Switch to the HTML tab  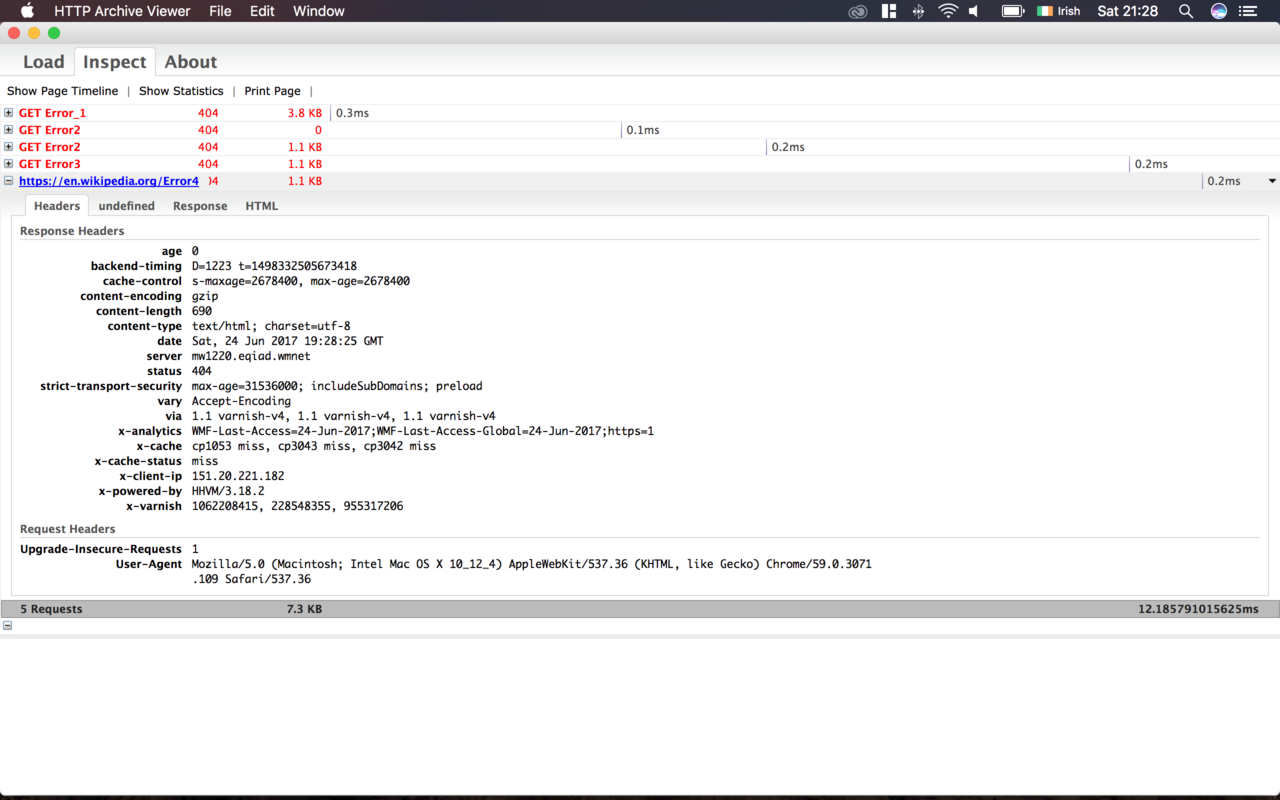click(262, 206)
